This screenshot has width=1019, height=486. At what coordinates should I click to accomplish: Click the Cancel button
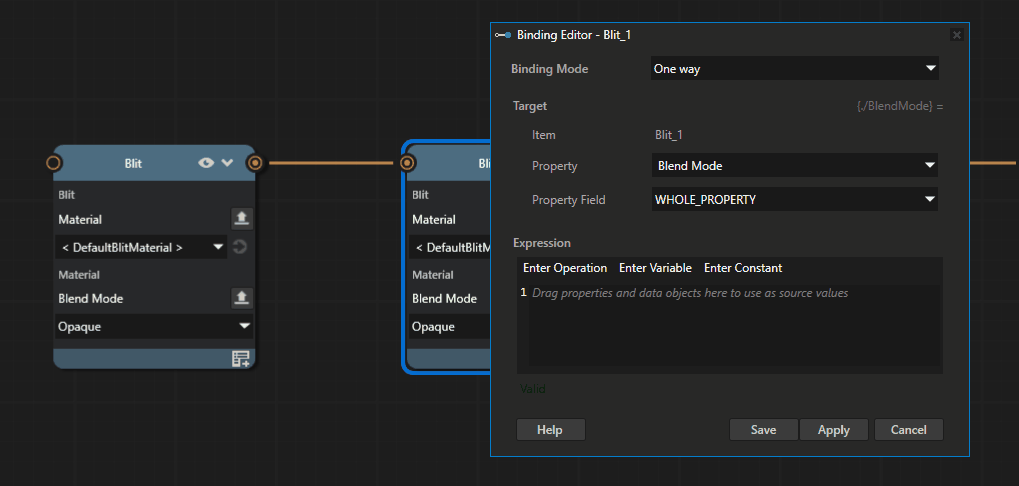[x=909, y=429]
